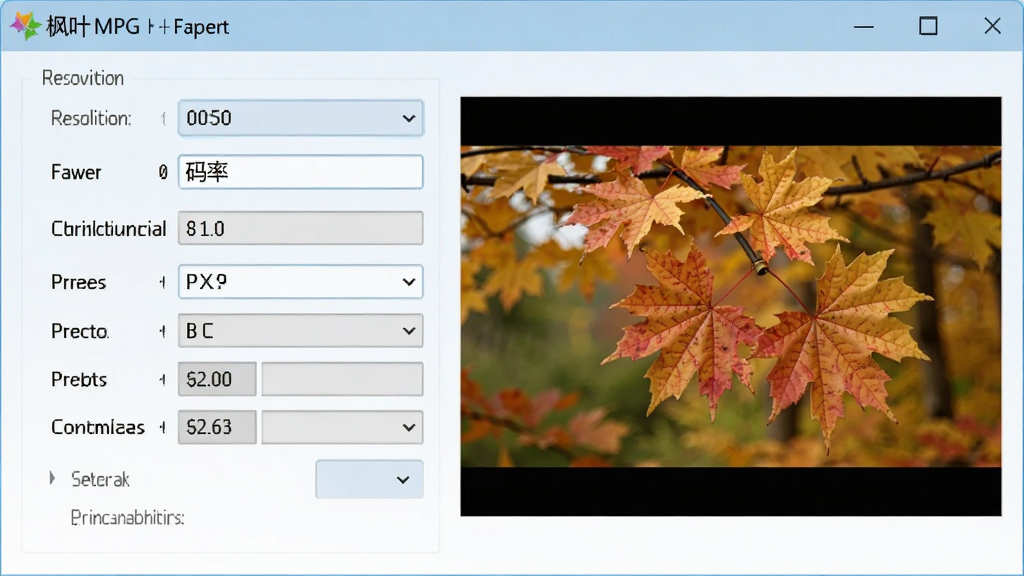The height and width of the screenshot is (576, 1024).
Task: Open the Precto dropdown showing BC
Action: tap(300, 330)
